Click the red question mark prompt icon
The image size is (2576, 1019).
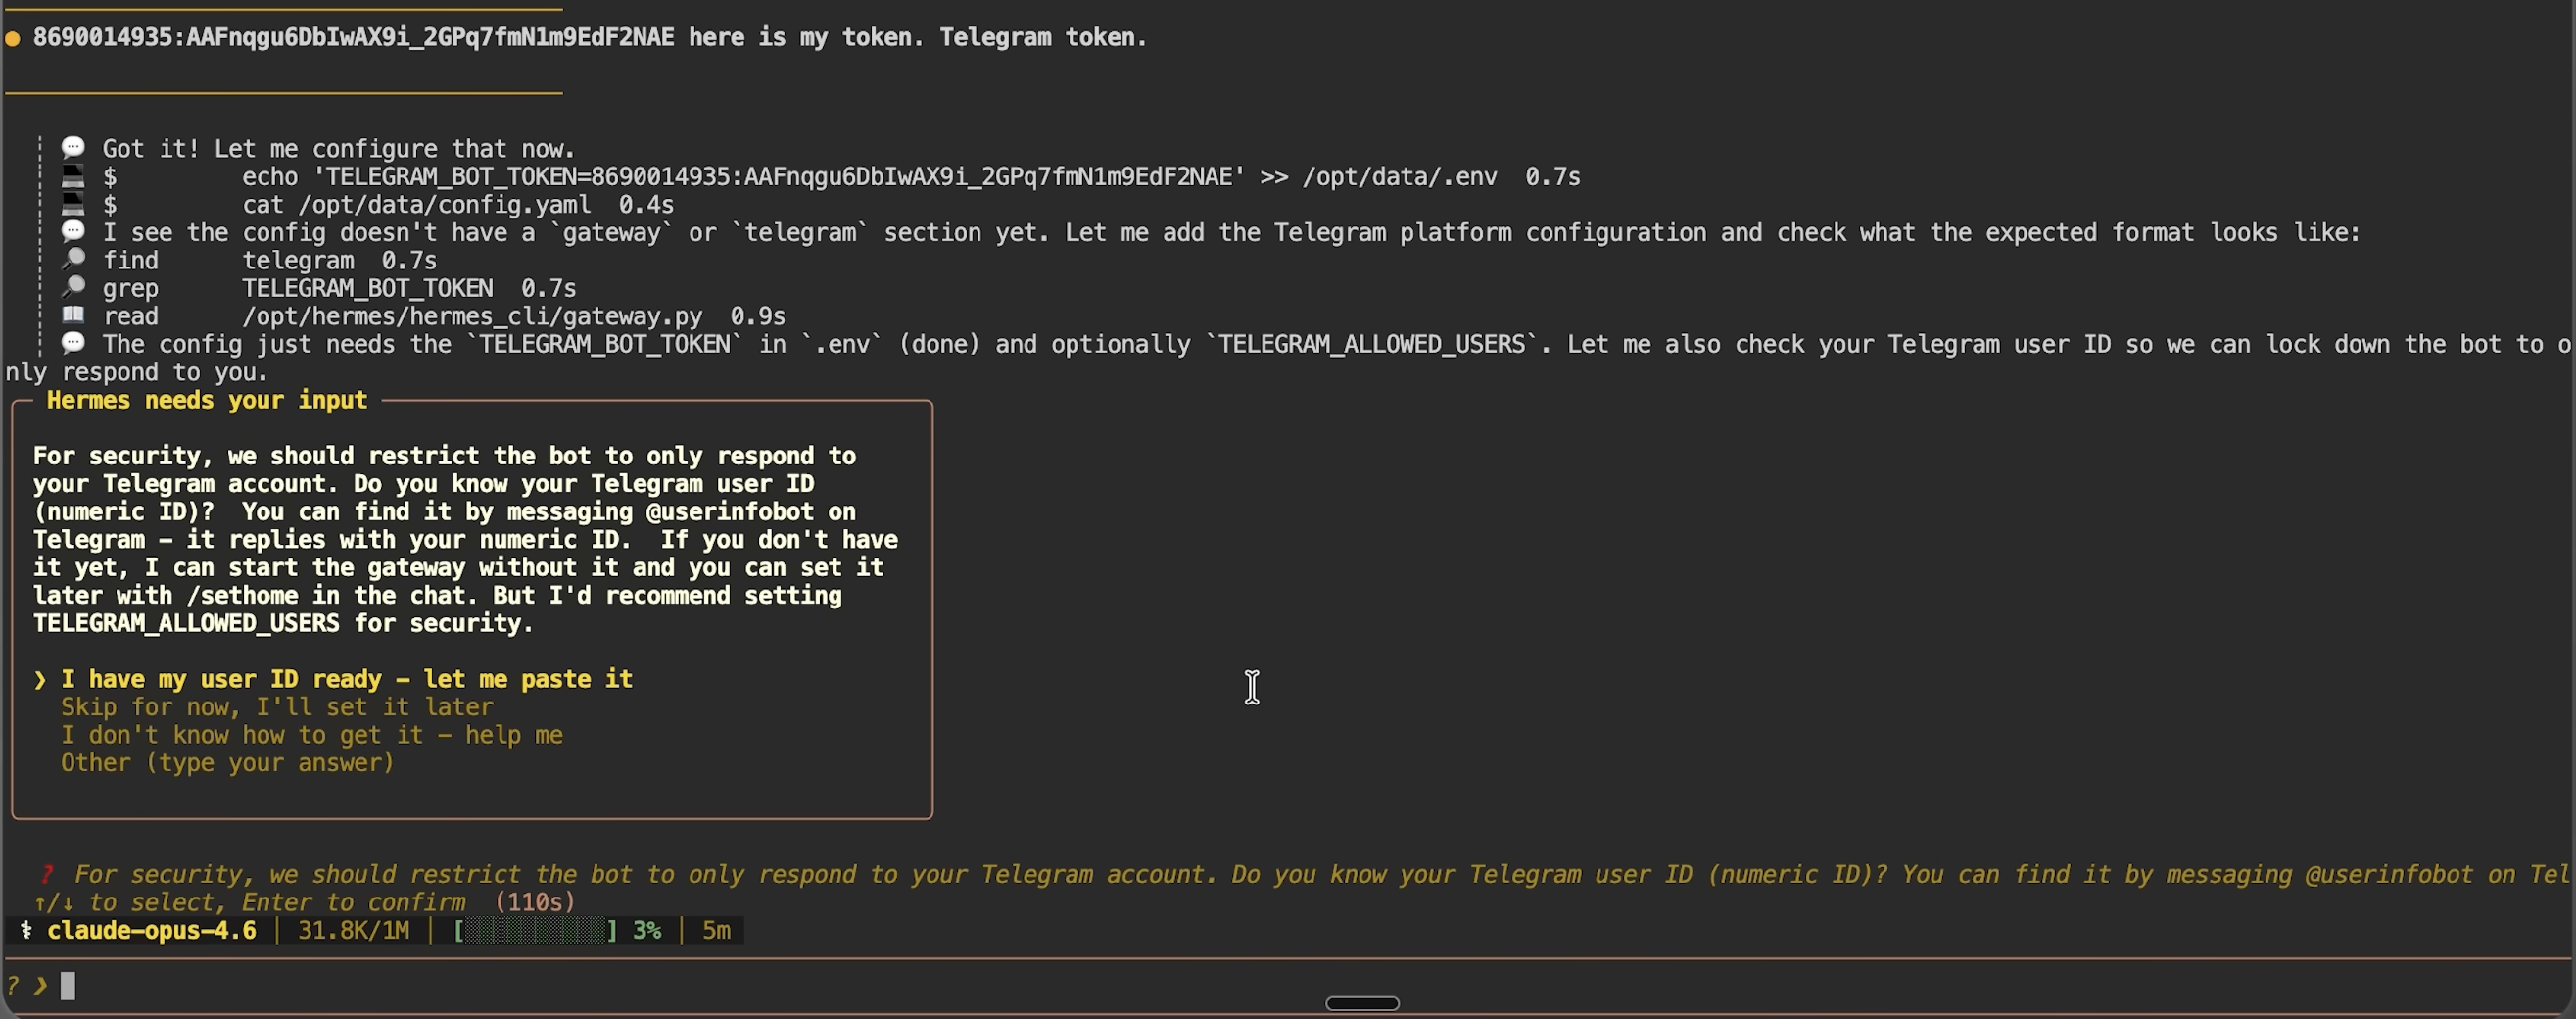46,875
